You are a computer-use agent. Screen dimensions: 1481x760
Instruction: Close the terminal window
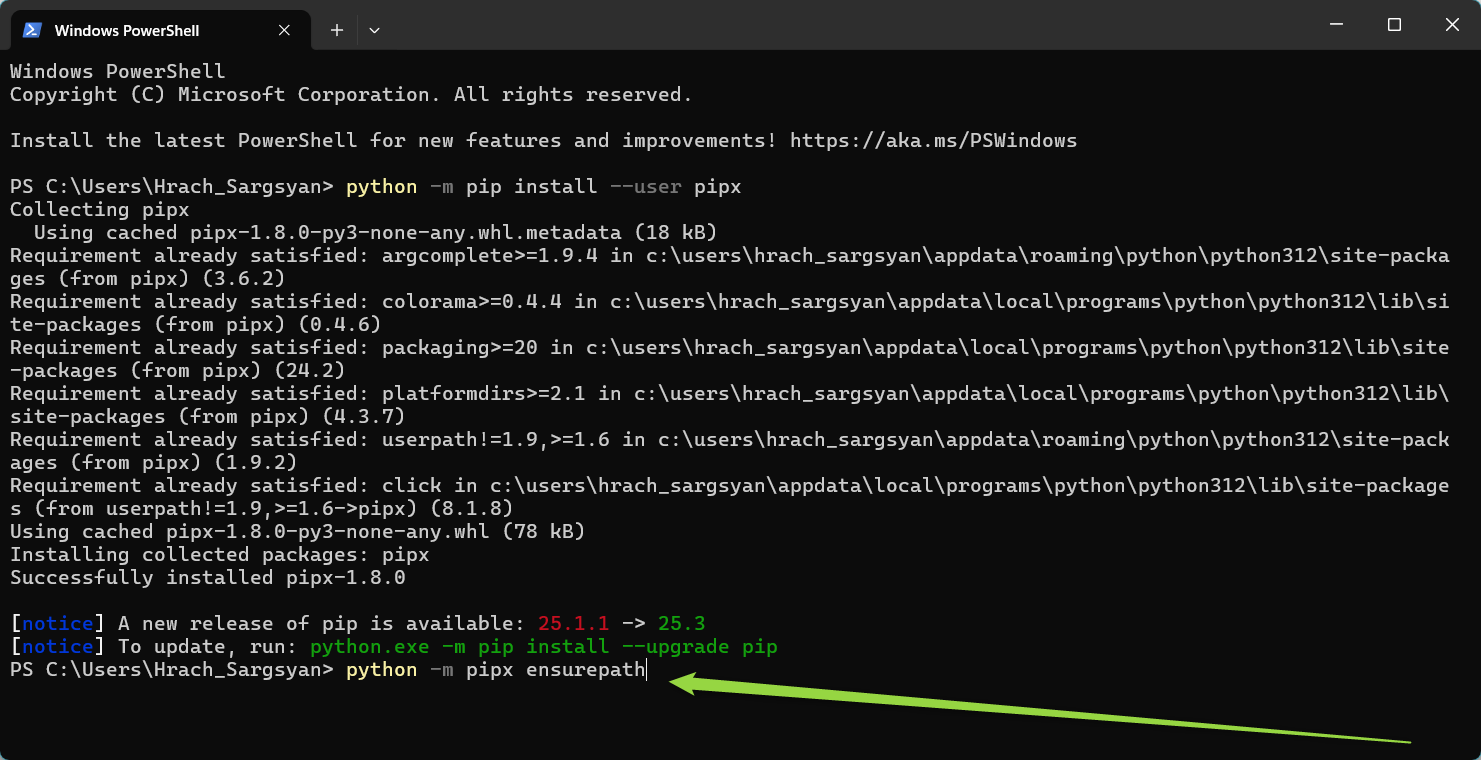click(1451, 25)
